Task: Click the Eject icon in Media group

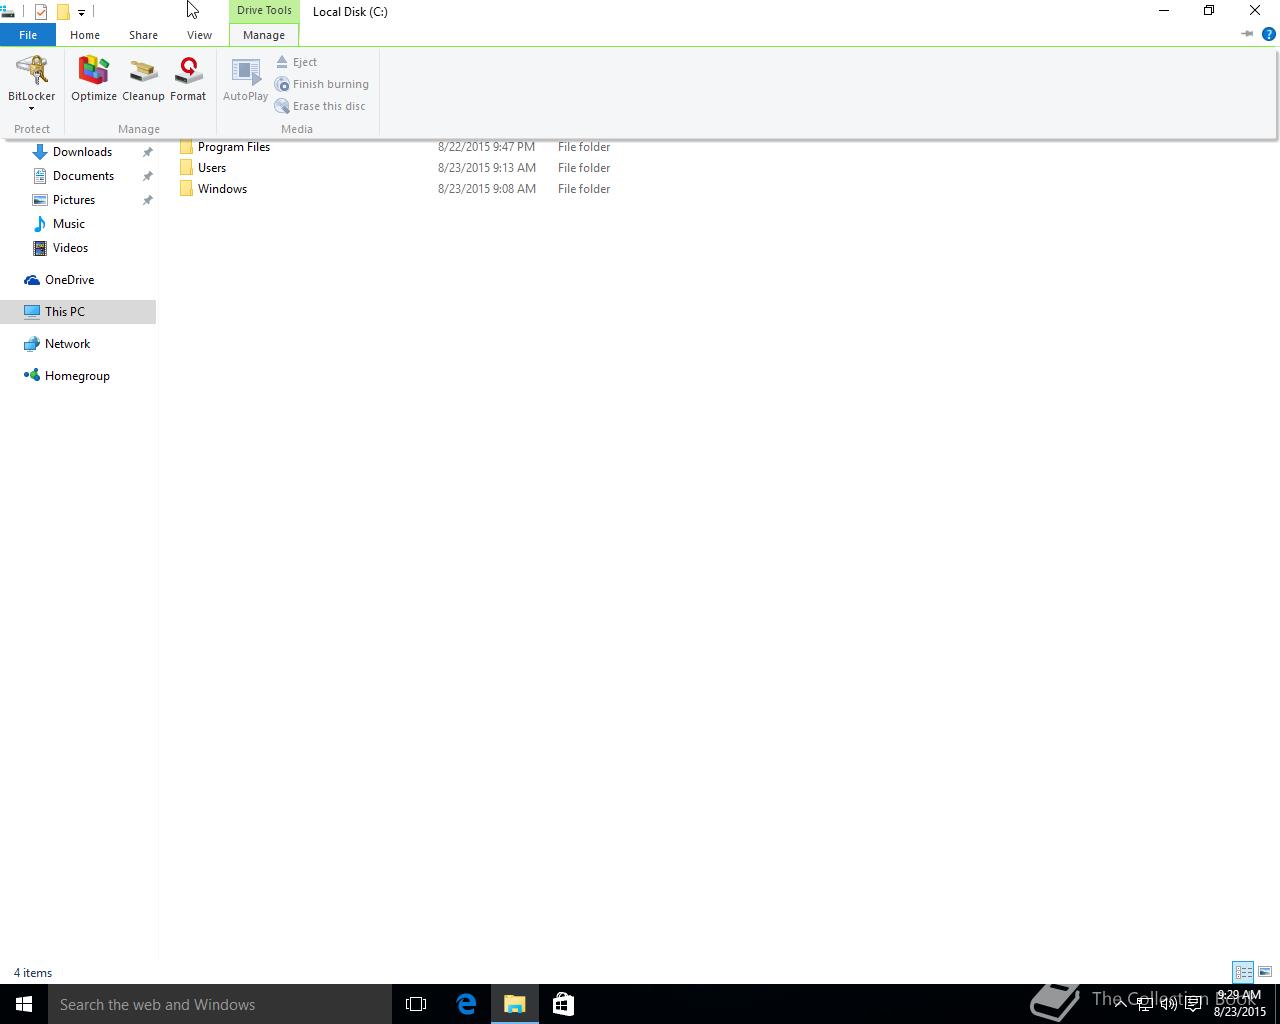Action: click(x=282, y=62)
